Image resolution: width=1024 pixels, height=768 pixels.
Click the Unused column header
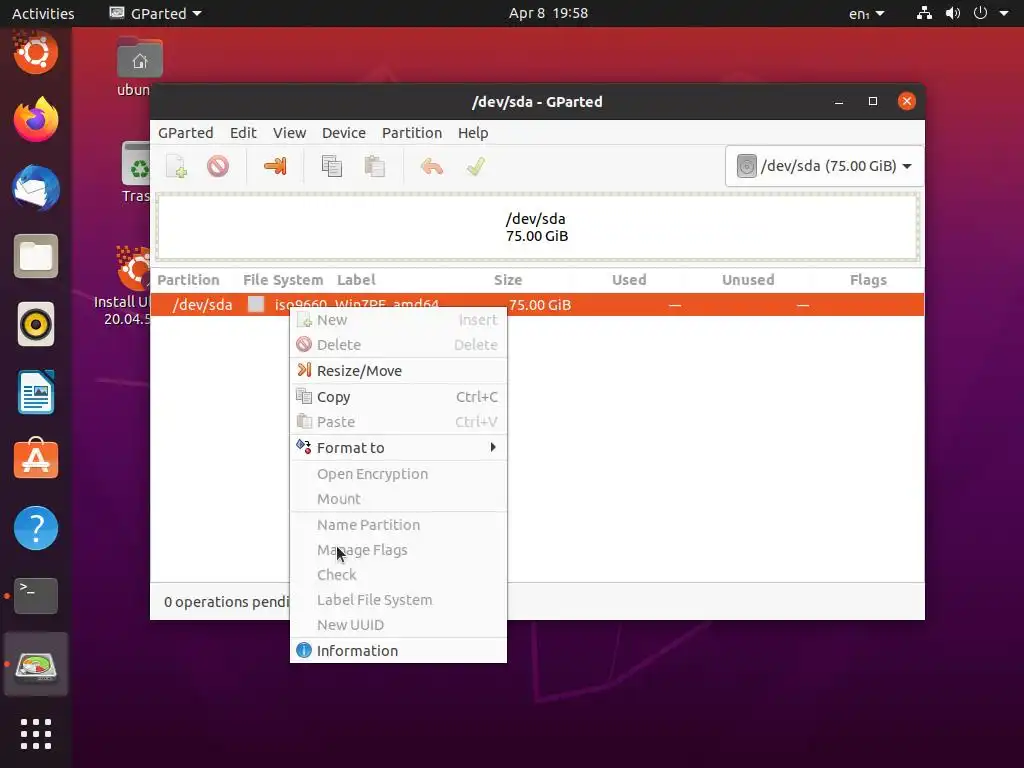748,280
